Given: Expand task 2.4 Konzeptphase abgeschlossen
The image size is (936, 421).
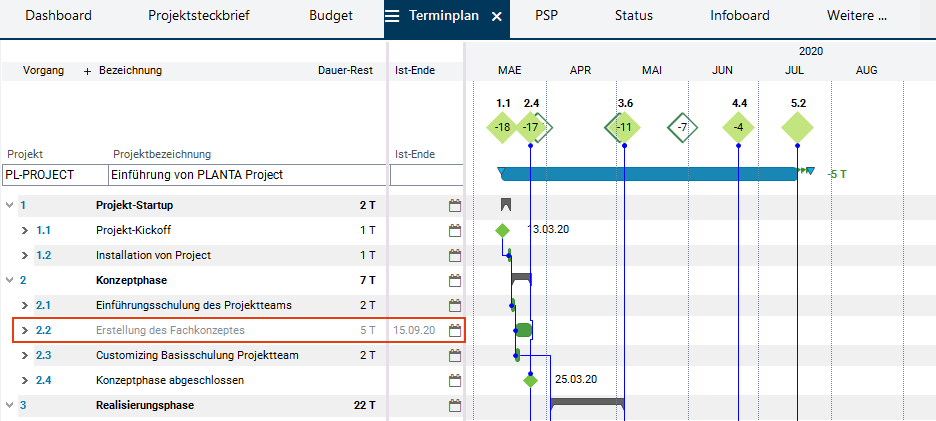Looking at the screenshot, I should 25,380.
